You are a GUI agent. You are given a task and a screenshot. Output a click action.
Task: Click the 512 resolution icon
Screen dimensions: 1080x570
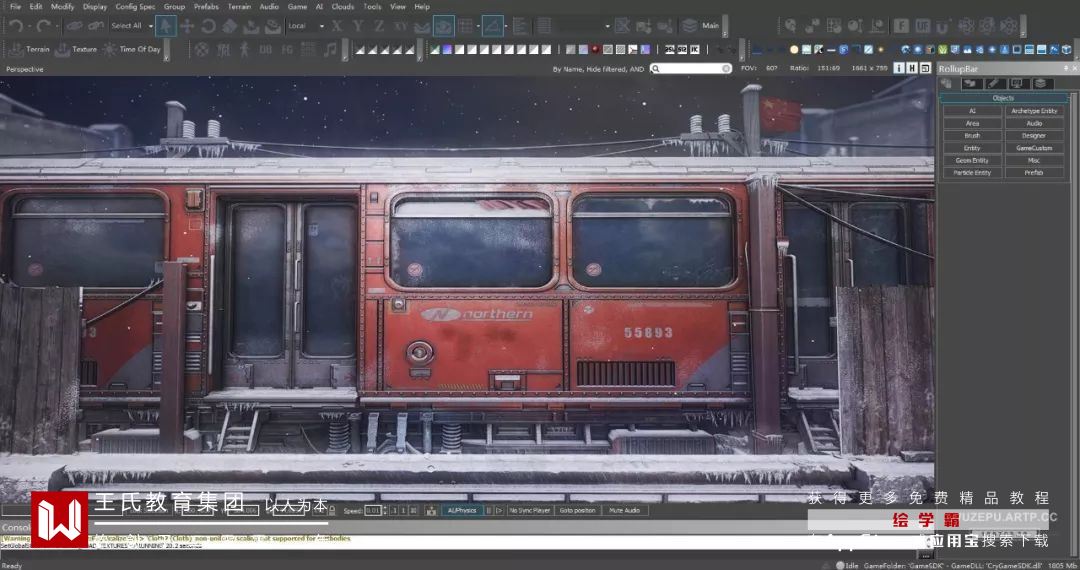click(683, 49)
